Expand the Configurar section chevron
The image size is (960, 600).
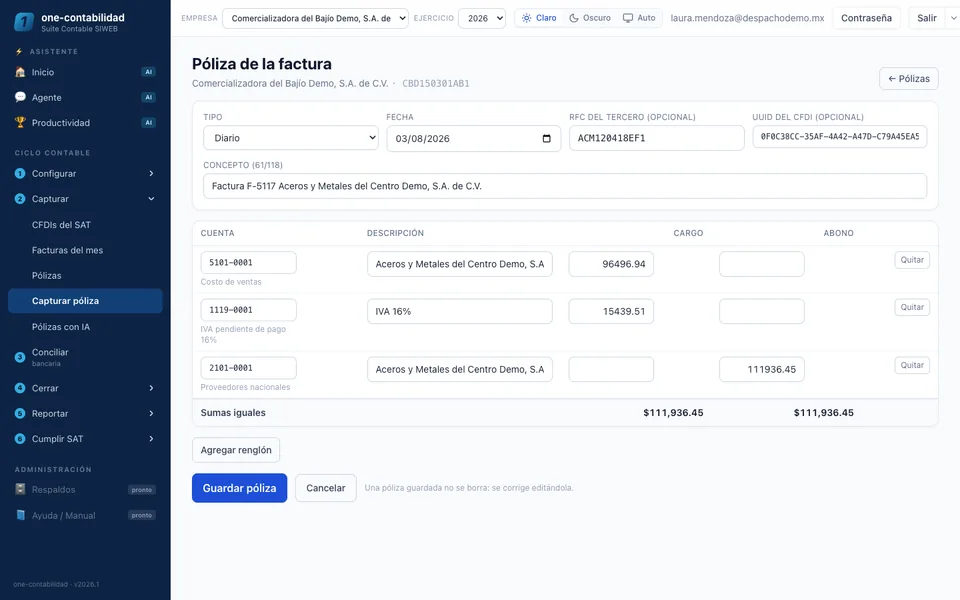[151, 173]
